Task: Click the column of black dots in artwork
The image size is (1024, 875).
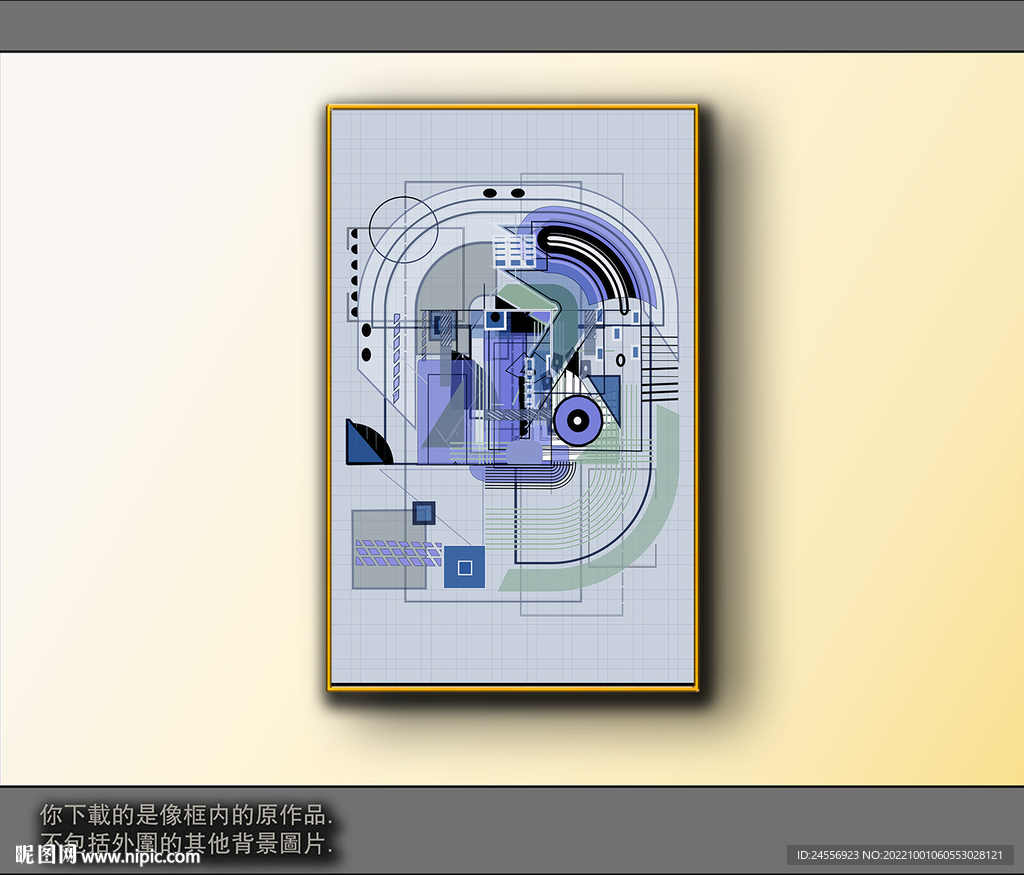Action: [354, 265]
